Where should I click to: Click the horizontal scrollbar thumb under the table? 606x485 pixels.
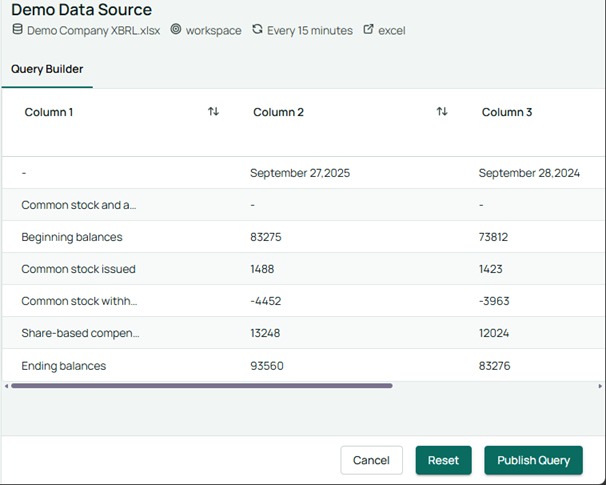pyautogui.click(x=202, y=386)
